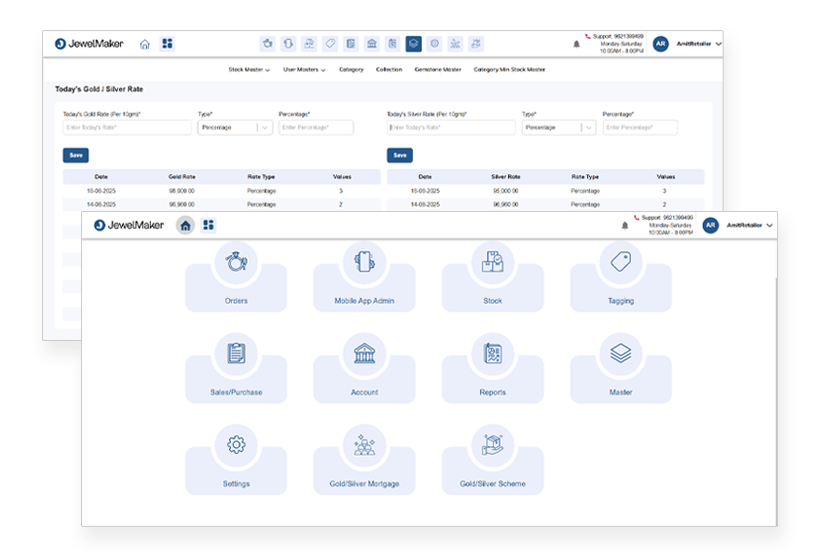This screenshot has width=819, height=557.
Task: Open the Collection menu item
Action: tap(389, 69)
